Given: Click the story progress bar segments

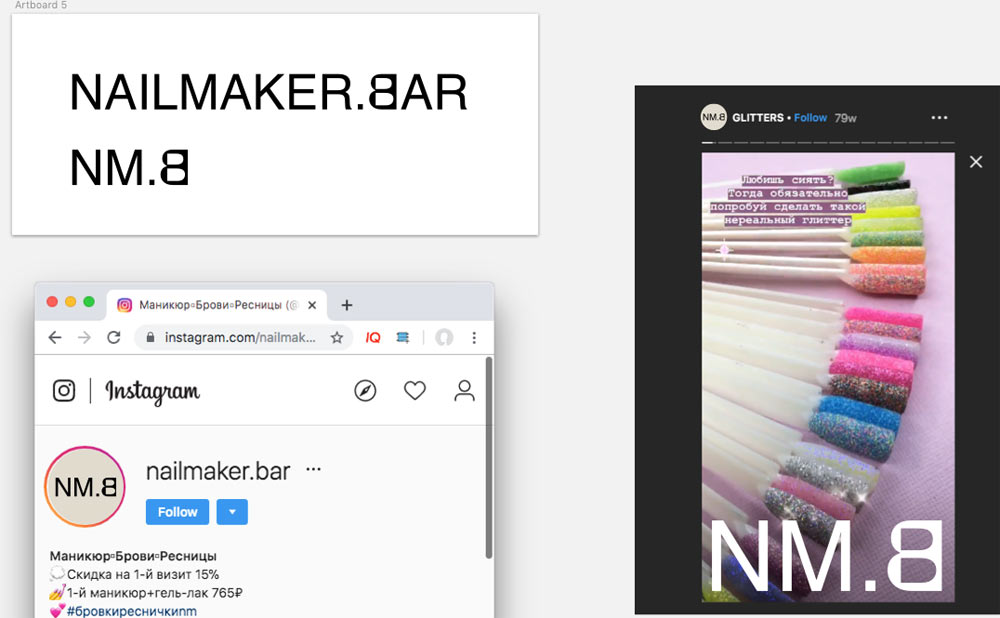Looking at the screenshot, I should coord(827,144).
